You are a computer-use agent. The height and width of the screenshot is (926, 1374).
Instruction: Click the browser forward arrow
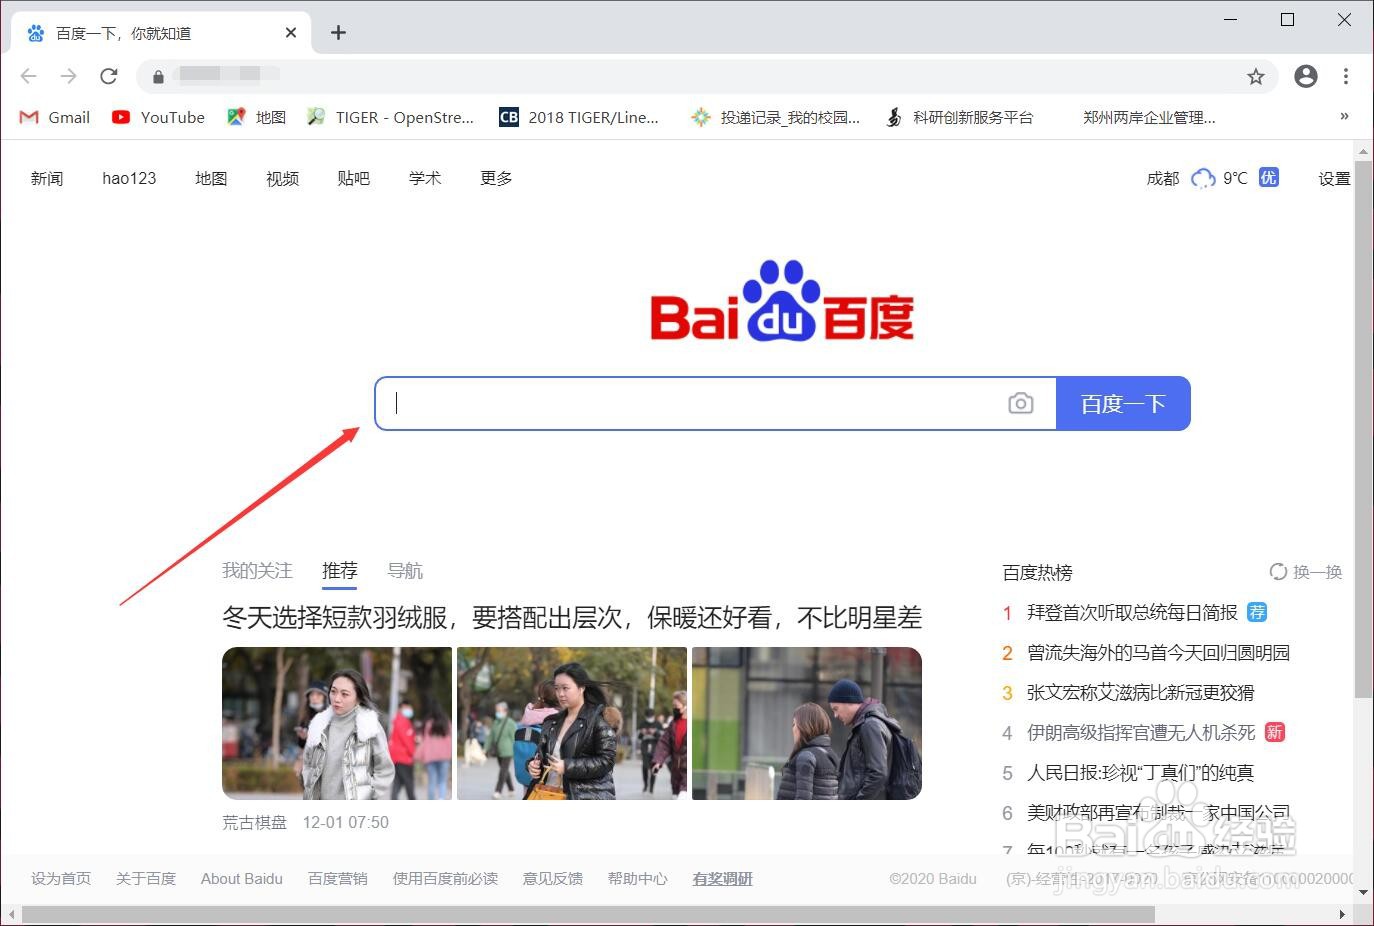(x=68, y=76)
